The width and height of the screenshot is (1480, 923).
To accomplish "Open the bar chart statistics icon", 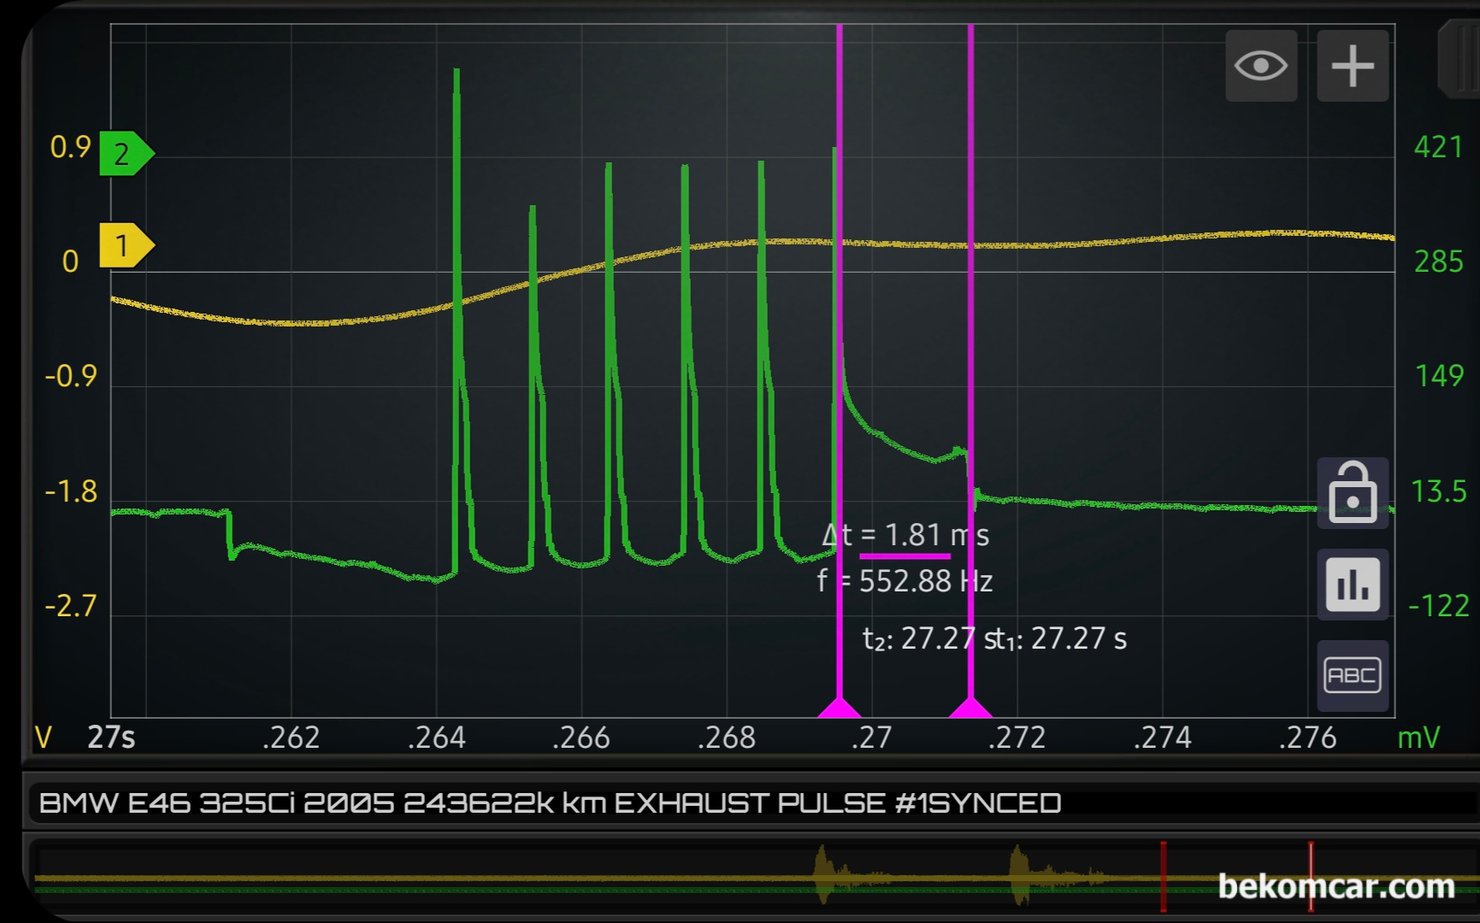I will coord(1352,585).
